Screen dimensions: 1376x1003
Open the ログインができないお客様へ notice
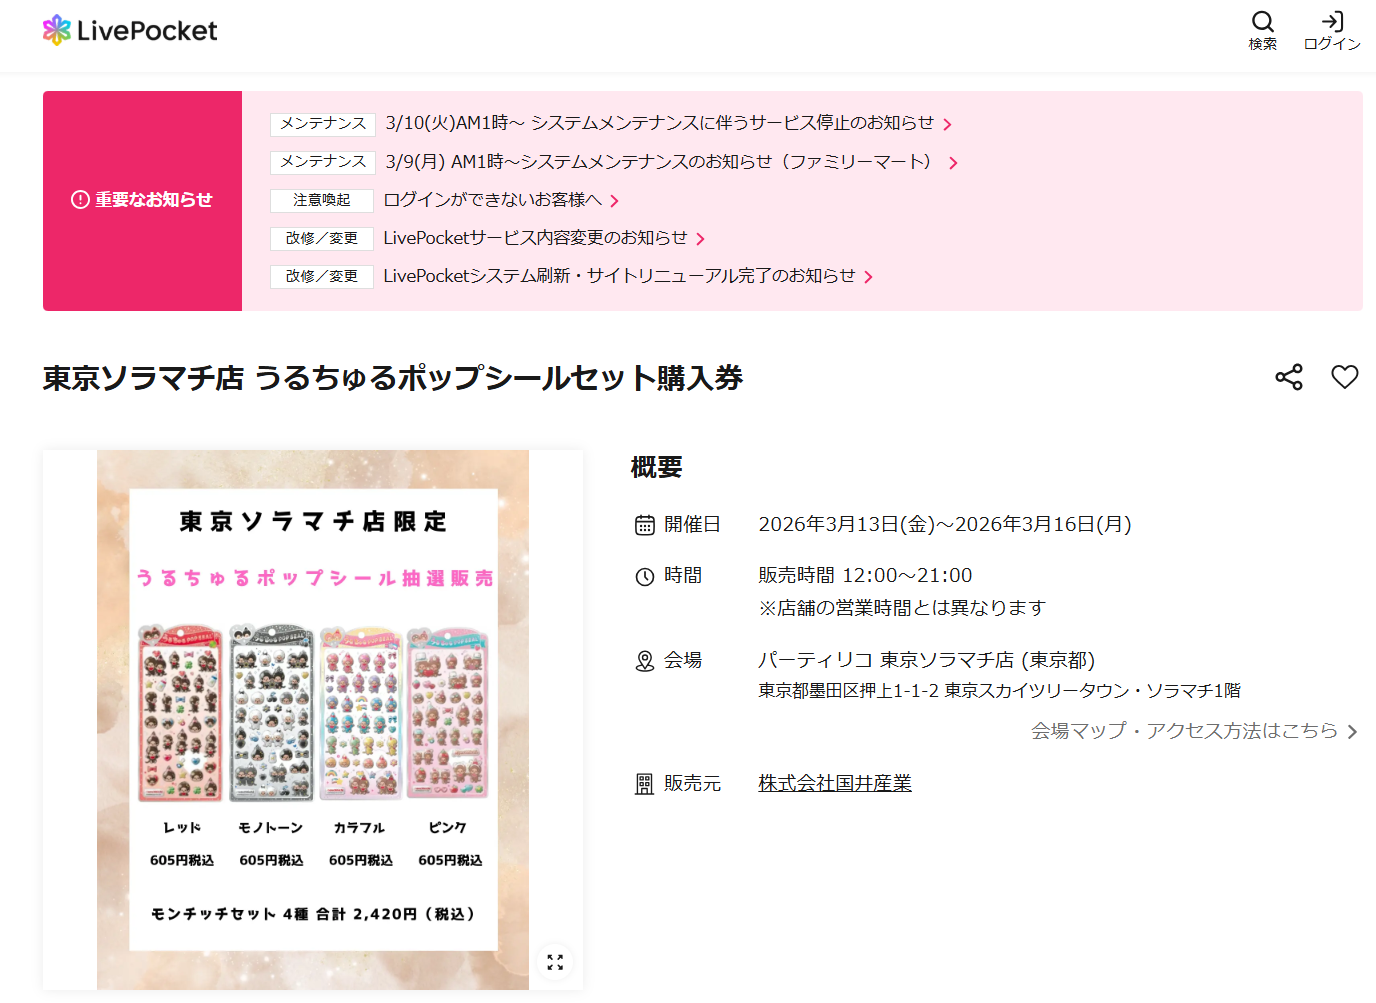pos(493,200)
